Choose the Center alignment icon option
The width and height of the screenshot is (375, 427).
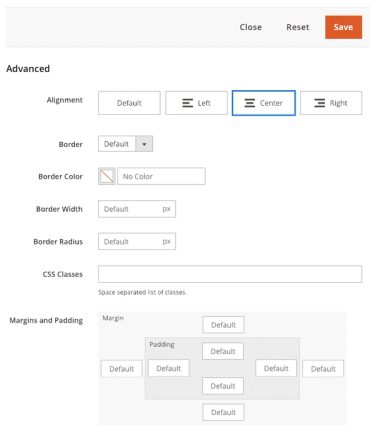click(264, 103)
